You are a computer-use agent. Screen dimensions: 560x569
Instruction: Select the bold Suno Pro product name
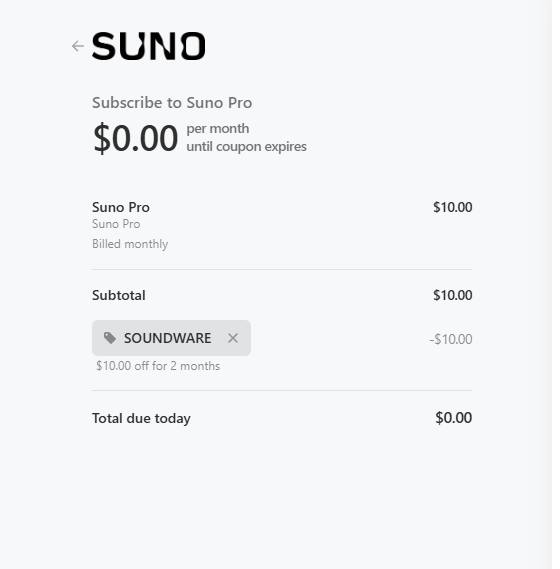tap(121, 207)
